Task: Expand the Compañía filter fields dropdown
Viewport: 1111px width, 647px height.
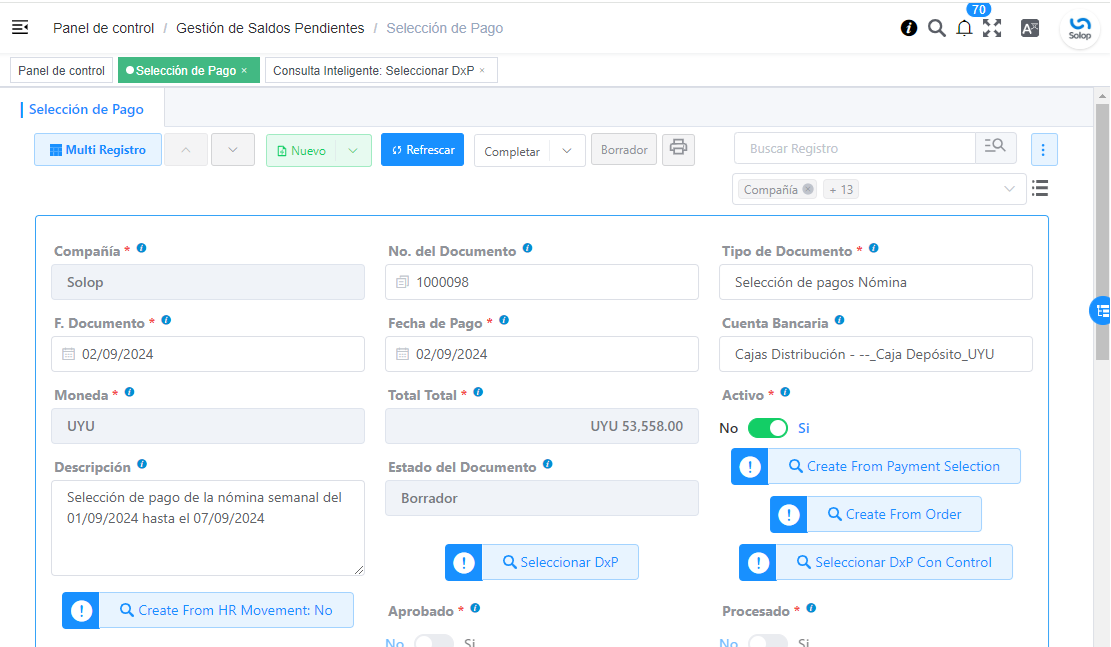Action: [1009, 189]
